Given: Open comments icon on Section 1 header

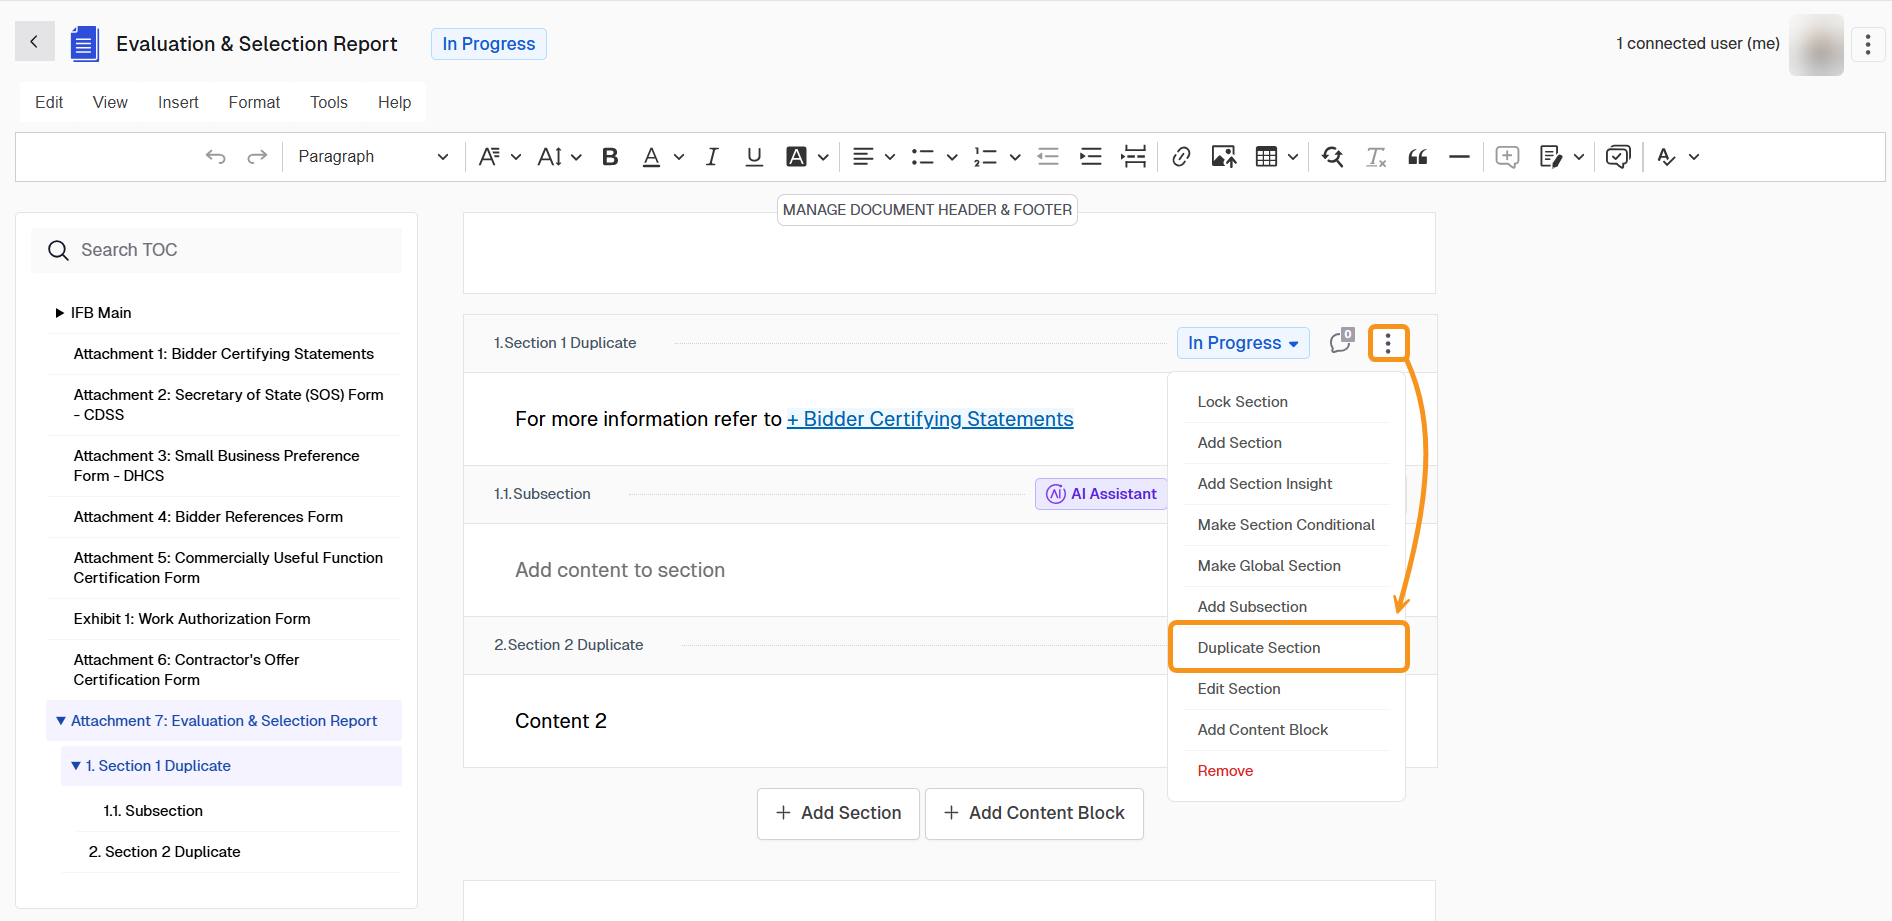Looking at the screenshot, I should tap(1341, 342).
